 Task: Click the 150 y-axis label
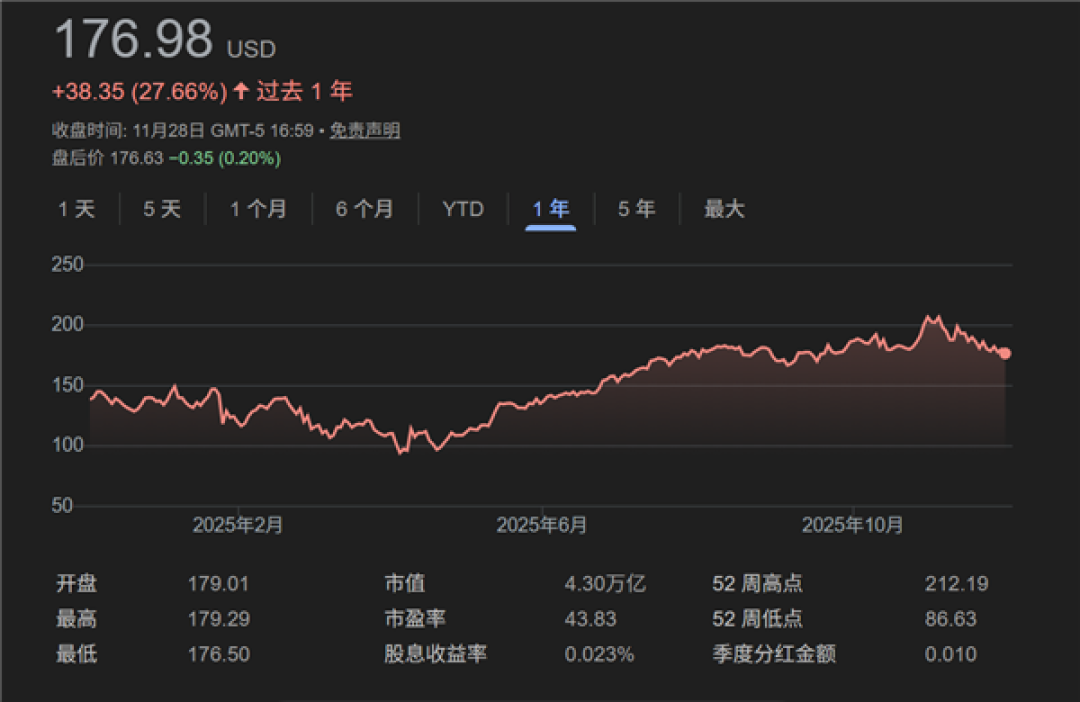(x=68, y=385)
